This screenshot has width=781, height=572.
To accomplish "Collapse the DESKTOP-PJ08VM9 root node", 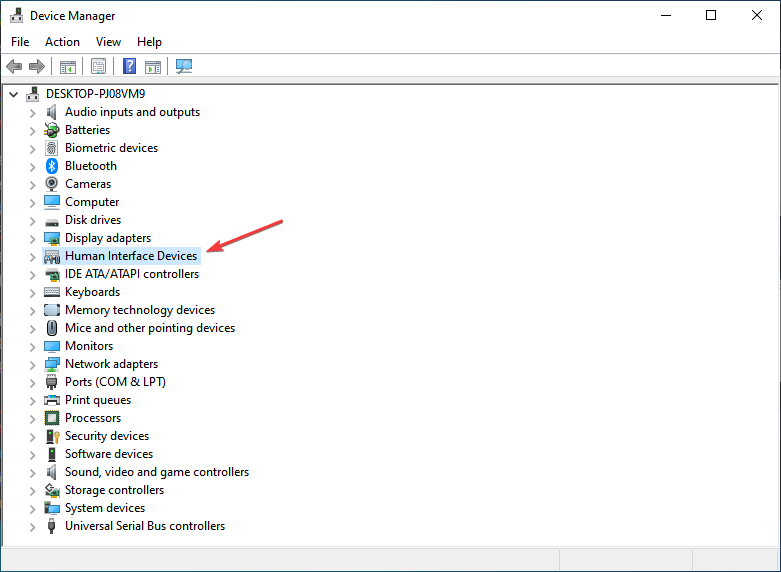I will pyautogui.click(x=13, y=94).
